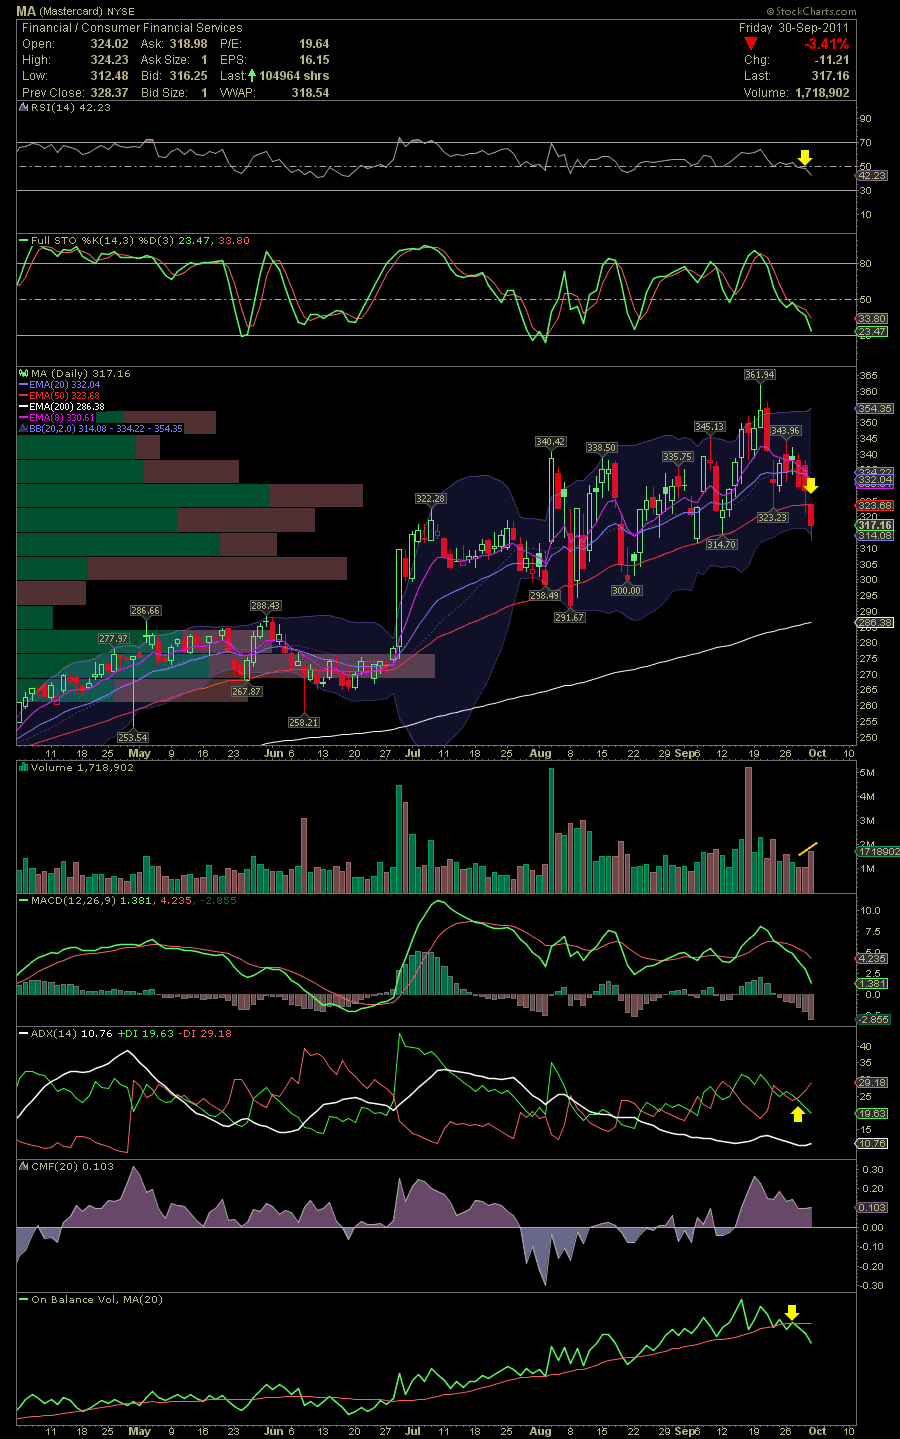Click the 300.00 low price label
This screenshot has height=1439, width=900.
pyautogui.click(x=627, y=591)
